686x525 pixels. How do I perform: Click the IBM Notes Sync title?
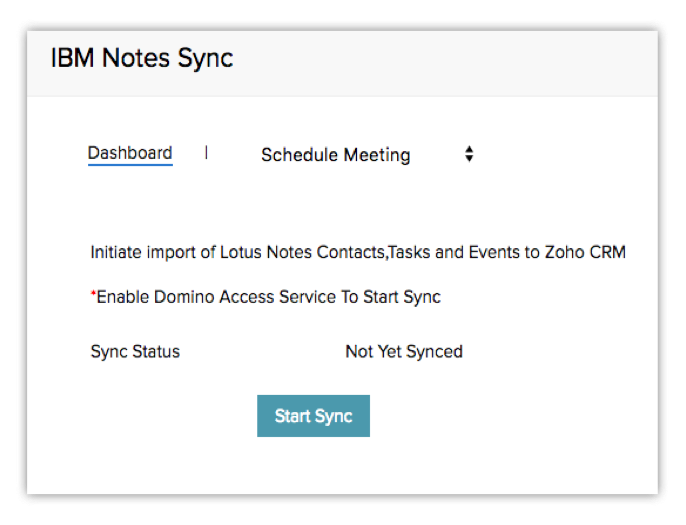[141, 58]
